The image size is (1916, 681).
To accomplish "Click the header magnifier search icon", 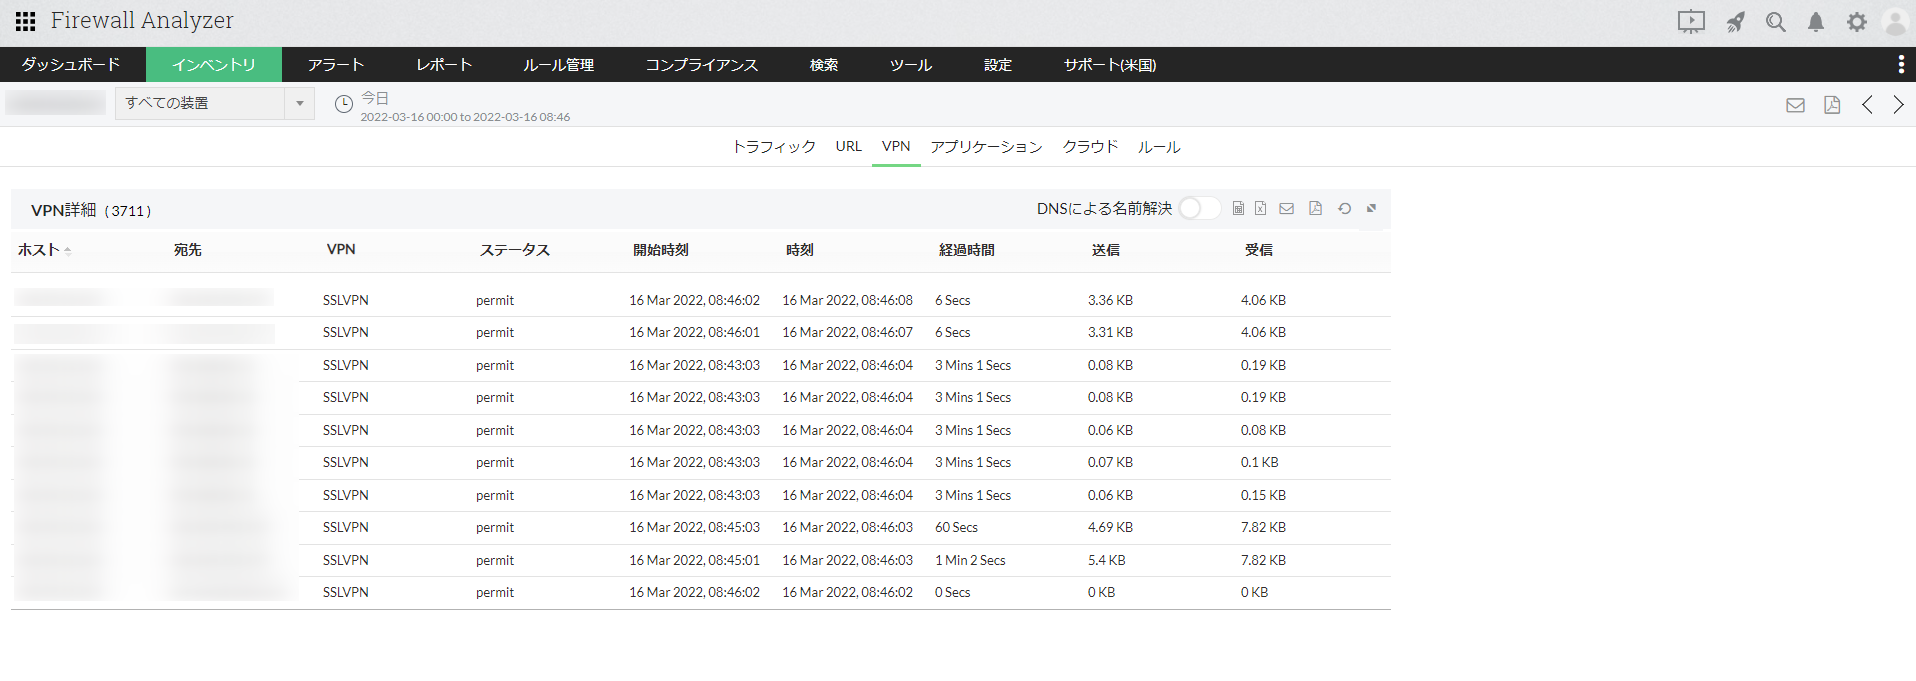I will (x=1776, y=22).
